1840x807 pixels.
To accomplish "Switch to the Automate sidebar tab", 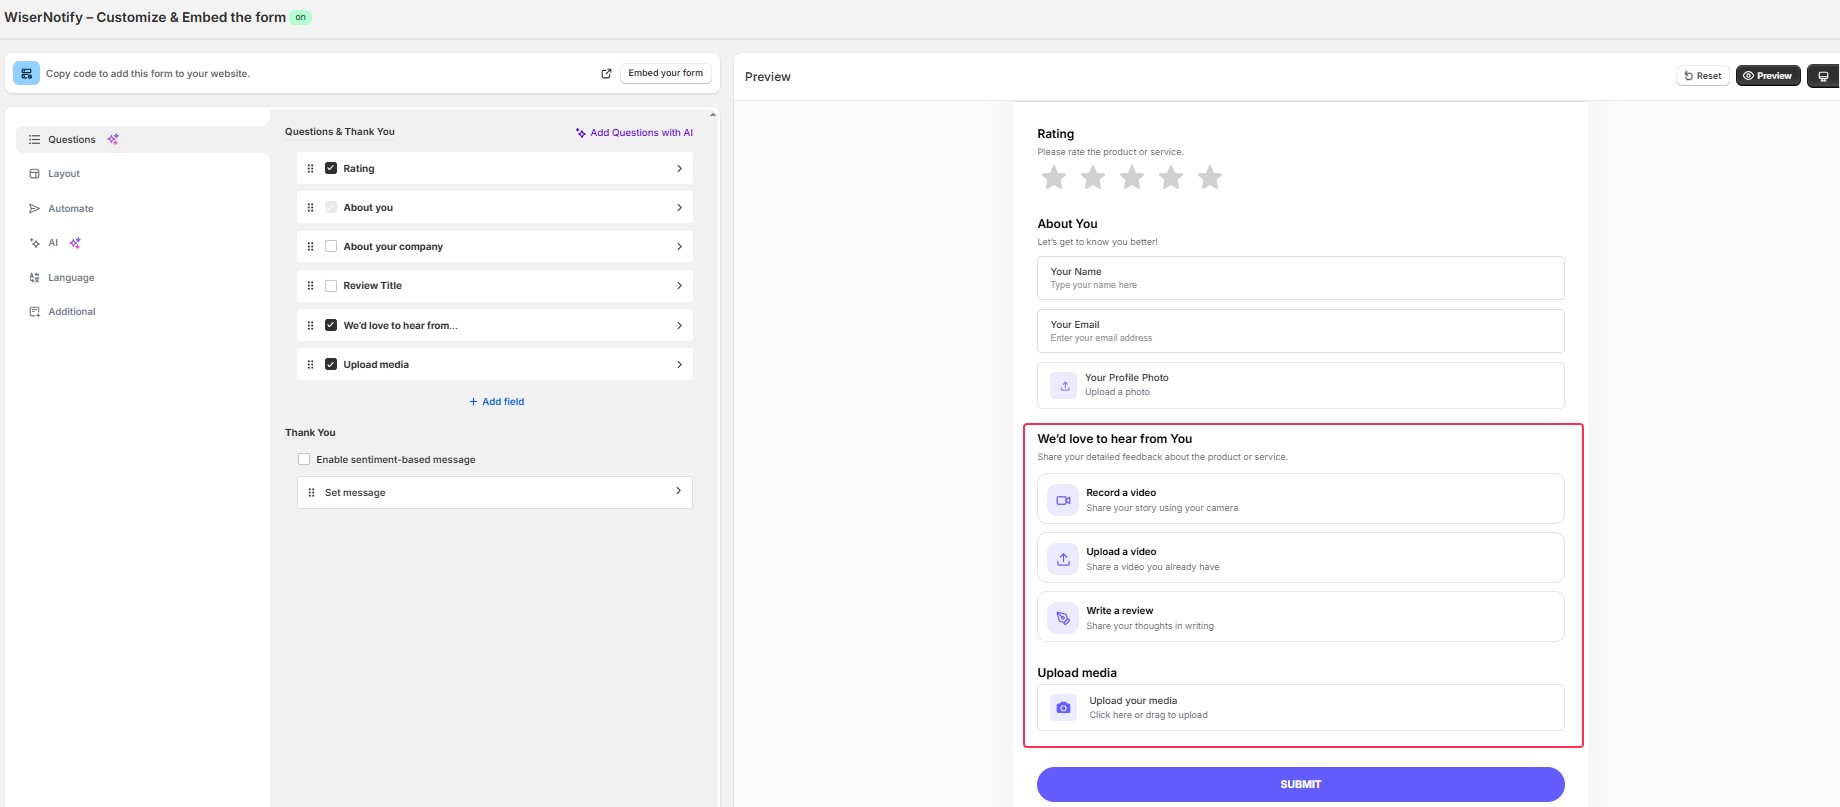I will point(70,209).
